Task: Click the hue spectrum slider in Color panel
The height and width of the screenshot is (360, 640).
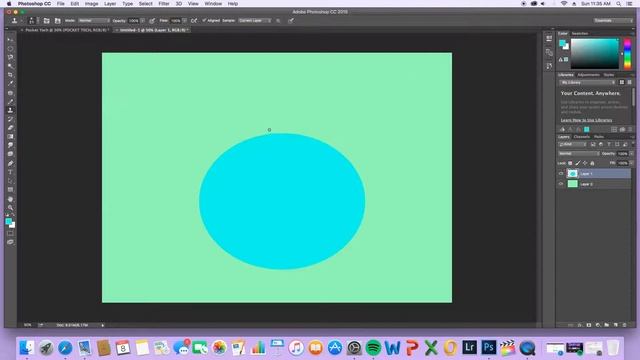Action: [627, 53]
